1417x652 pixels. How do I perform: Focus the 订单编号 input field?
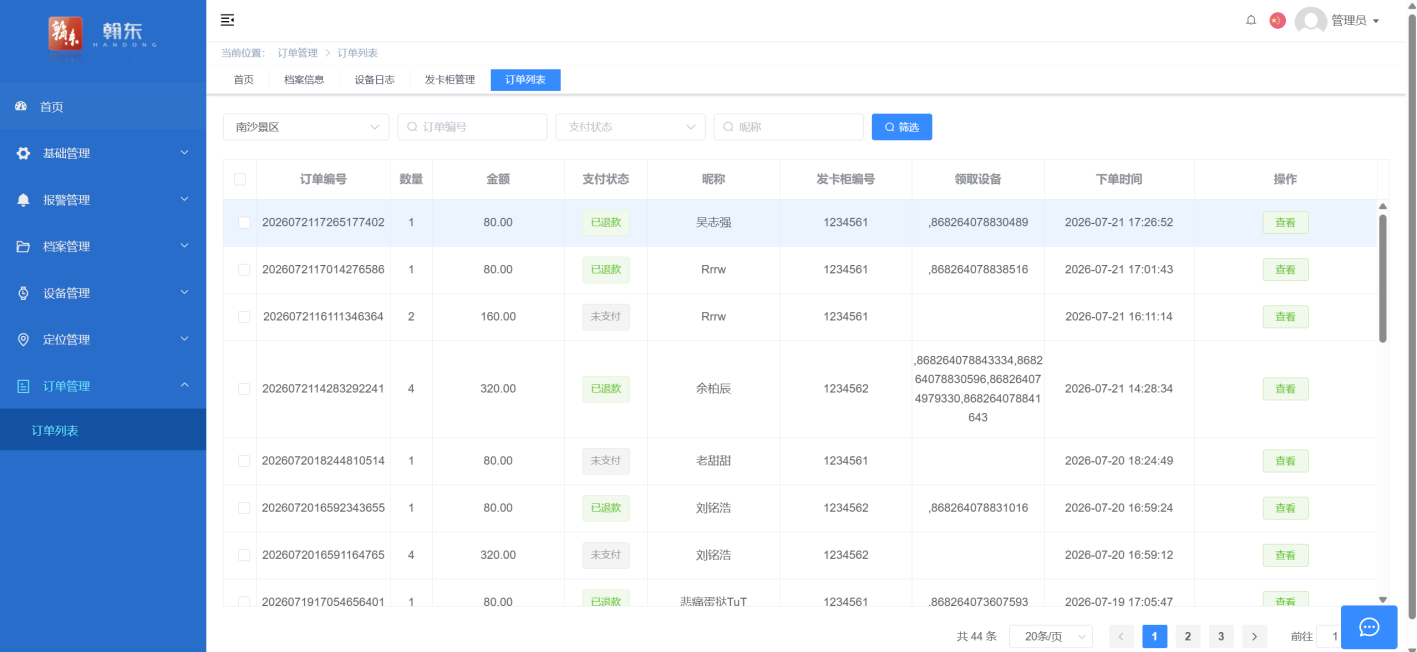point(473,127)
